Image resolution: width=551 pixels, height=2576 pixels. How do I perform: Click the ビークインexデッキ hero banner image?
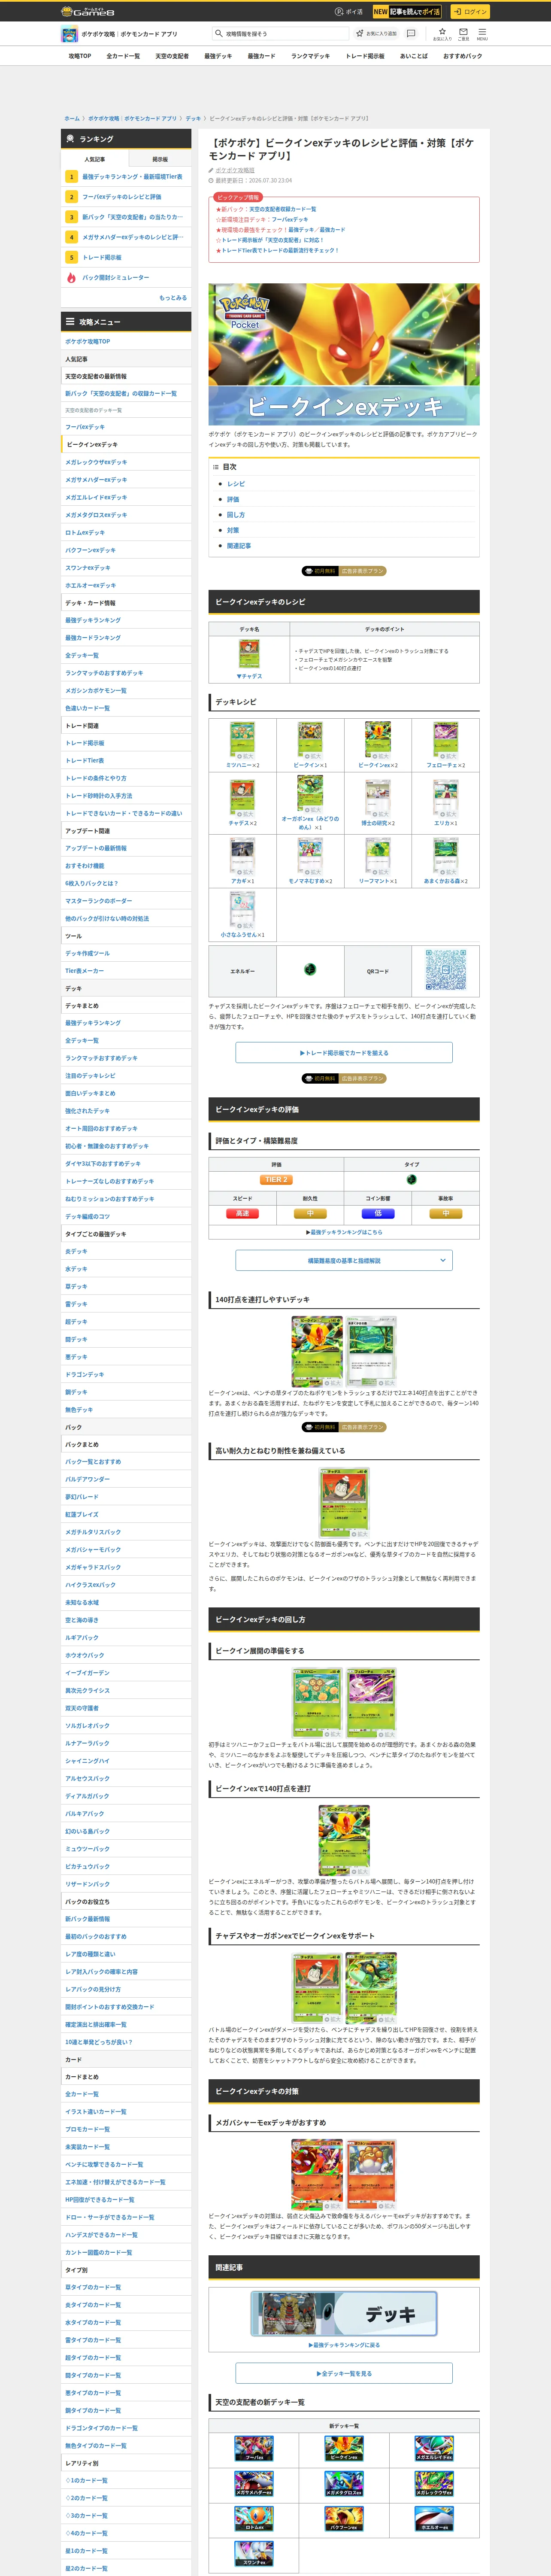[344, 354]
